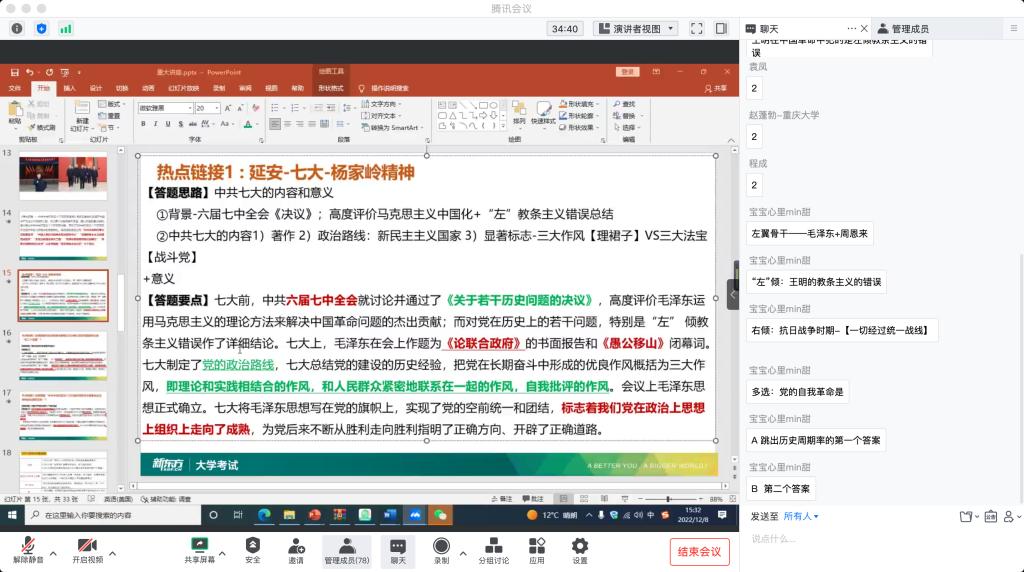1024x572 pixels.
Task: Open 分组讨论 breakout rooms
Action: [493, 546]
